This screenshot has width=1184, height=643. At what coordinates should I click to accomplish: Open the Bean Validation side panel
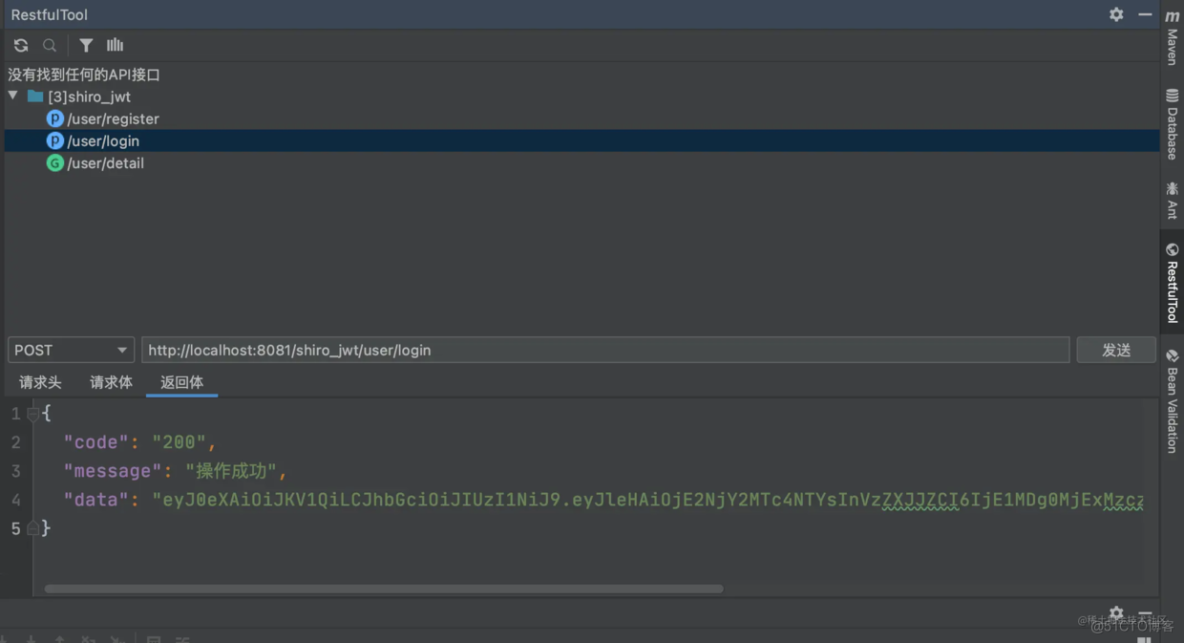[1172, 402]
